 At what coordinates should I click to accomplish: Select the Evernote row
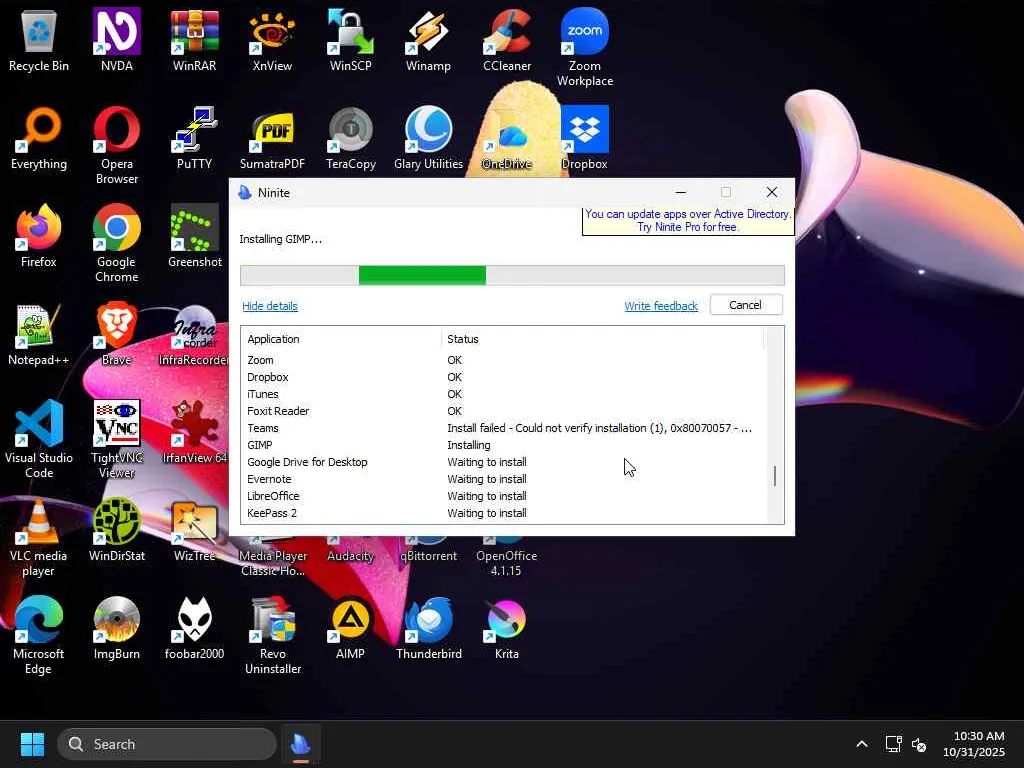(x=503, y=479)
